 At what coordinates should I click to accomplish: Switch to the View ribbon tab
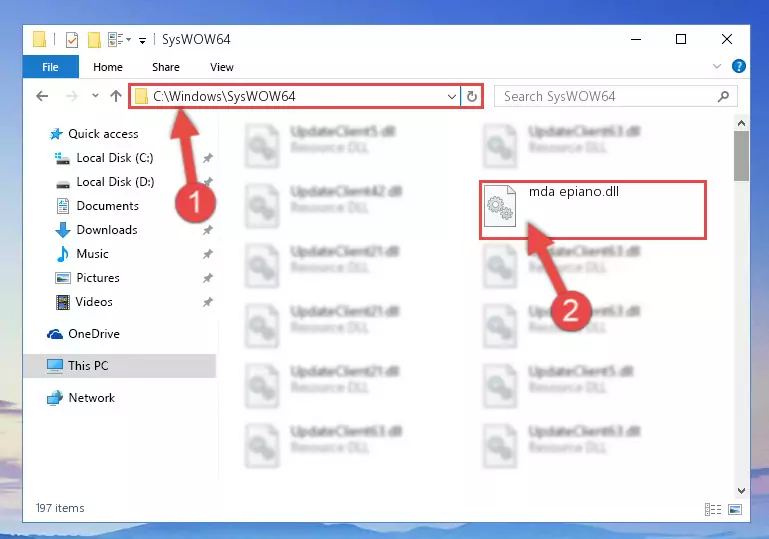(222, 67)
